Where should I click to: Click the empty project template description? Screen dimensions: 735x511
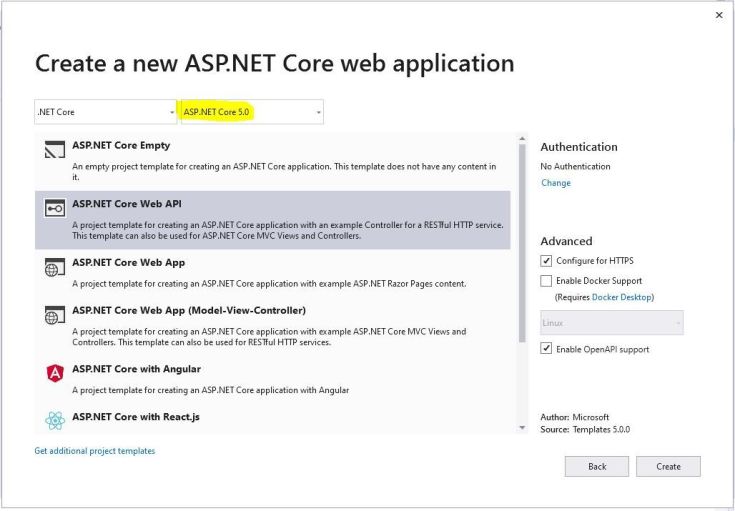284,172
